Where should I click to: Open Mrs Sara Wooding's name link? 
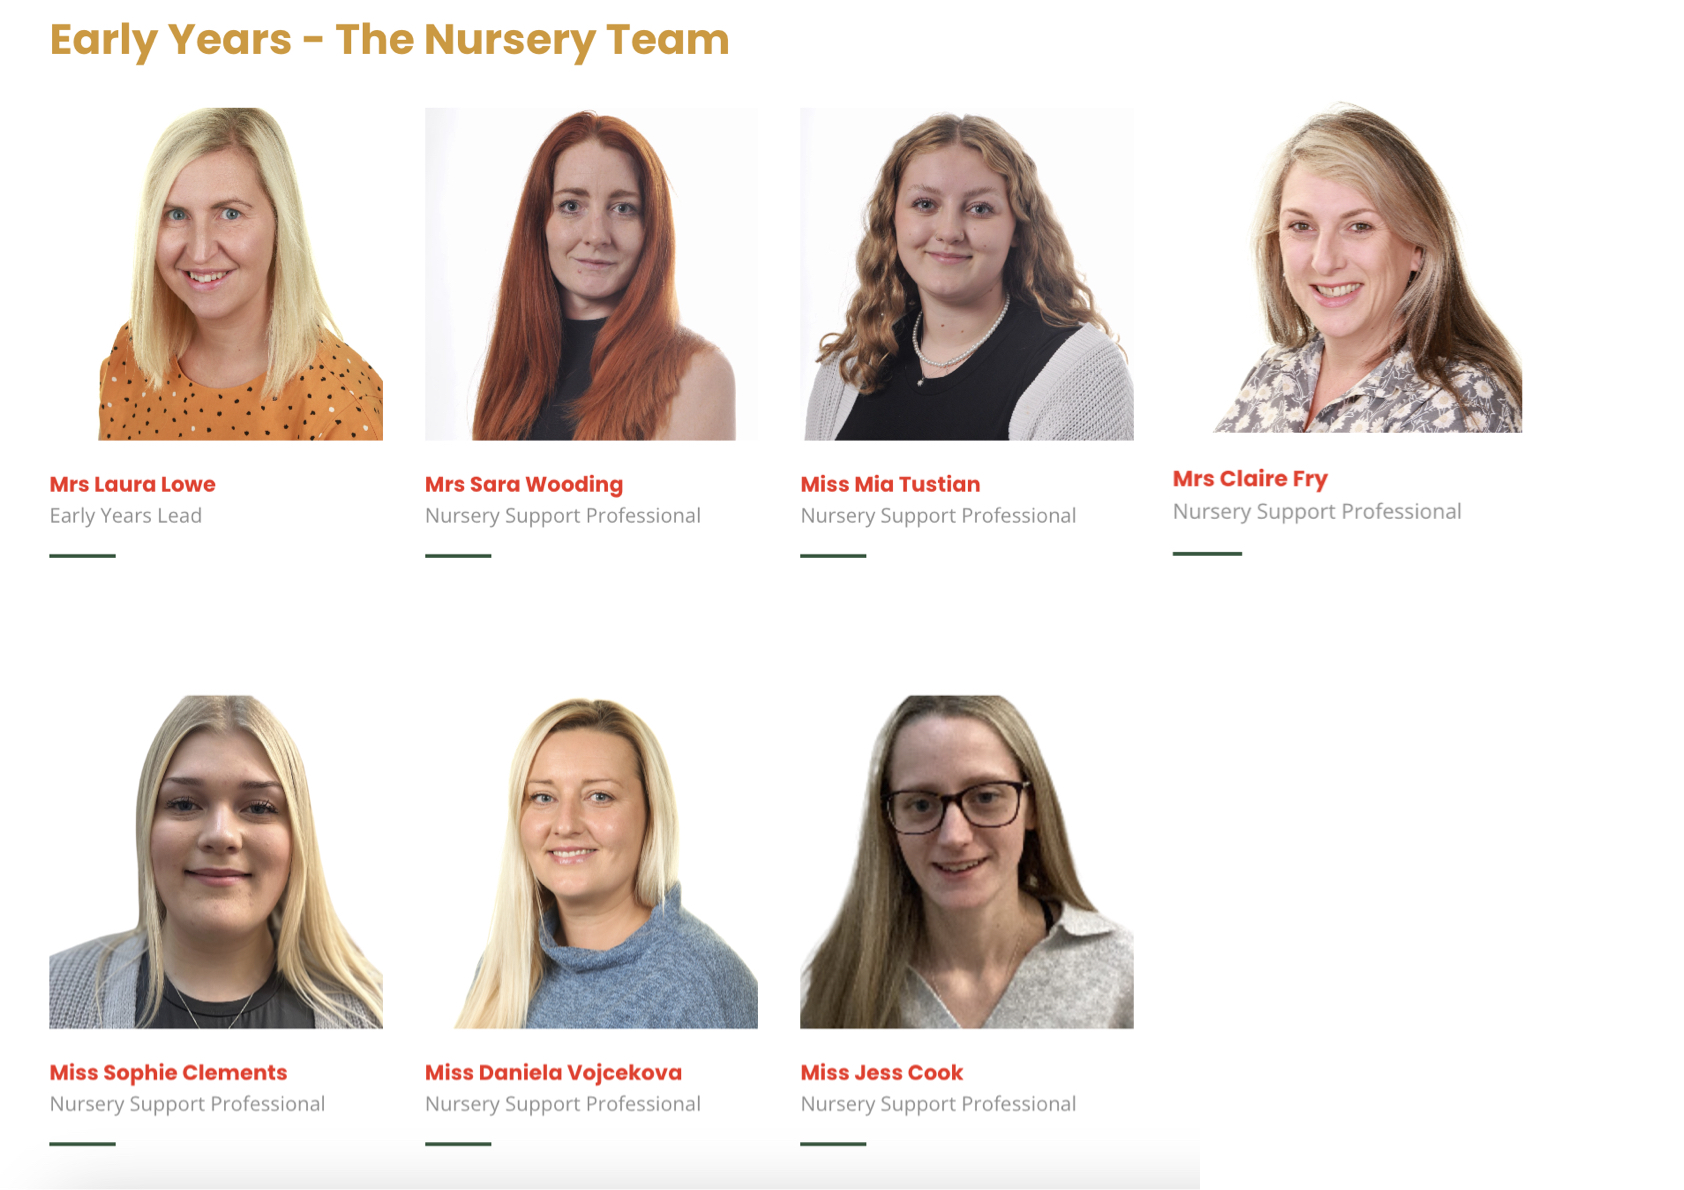[524, 485]
